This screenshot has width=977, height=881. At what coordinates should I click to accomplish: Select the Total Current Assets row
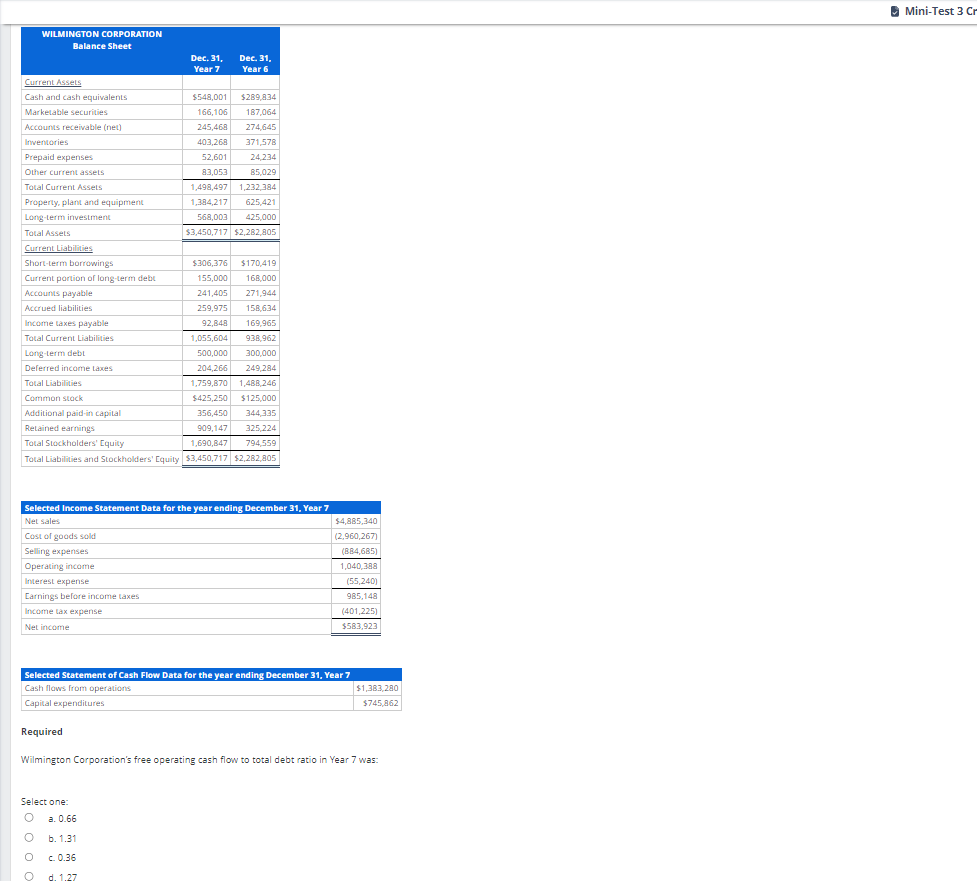point(62,187)
